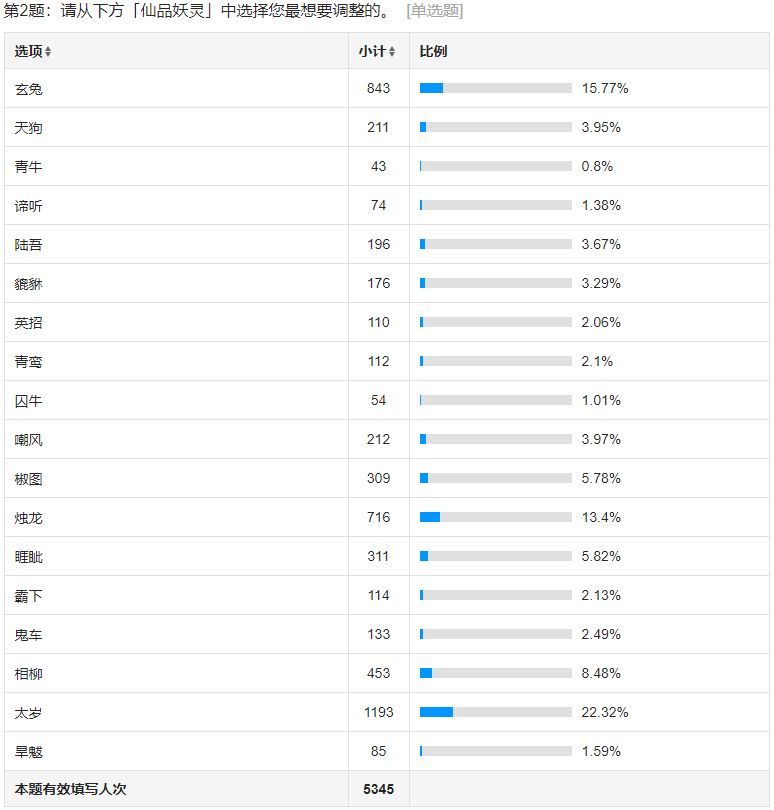The image size is (774, 810).
Task: Select the 椒图 option label
Action: coord(28,479)
